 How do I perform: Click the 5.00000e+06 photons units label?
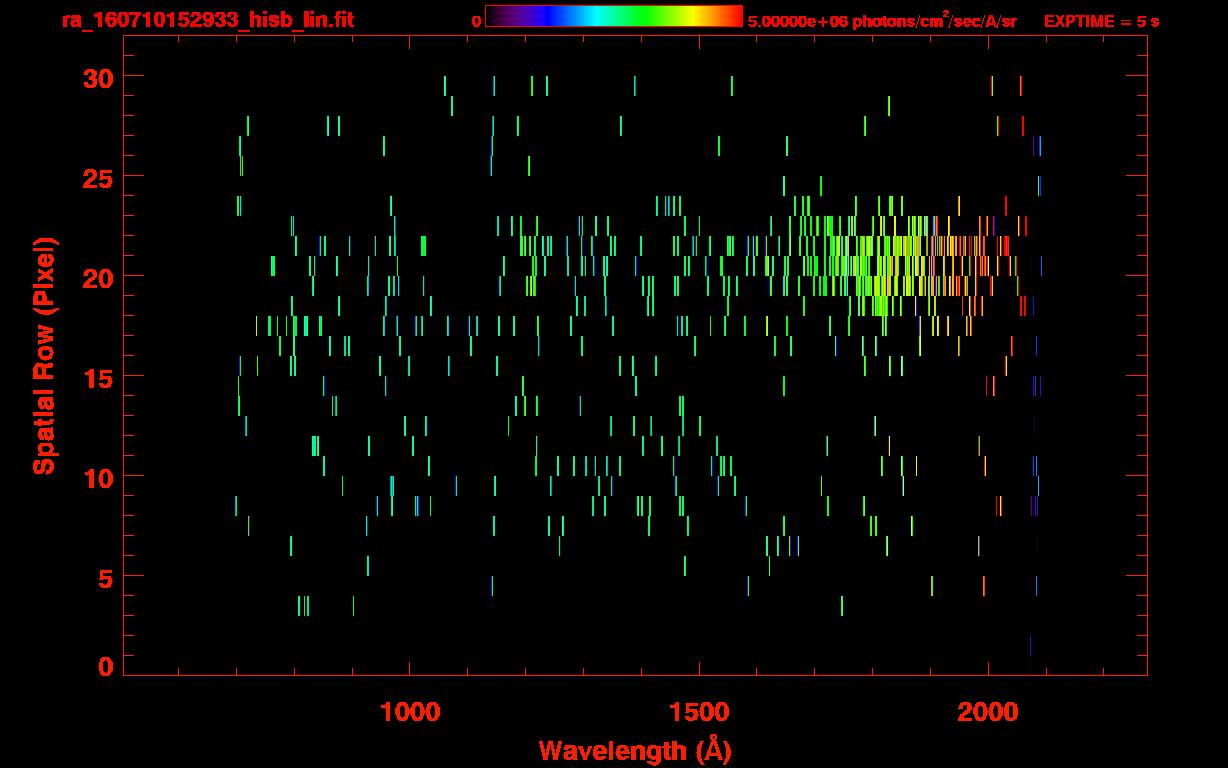click(x=882, y=21)
